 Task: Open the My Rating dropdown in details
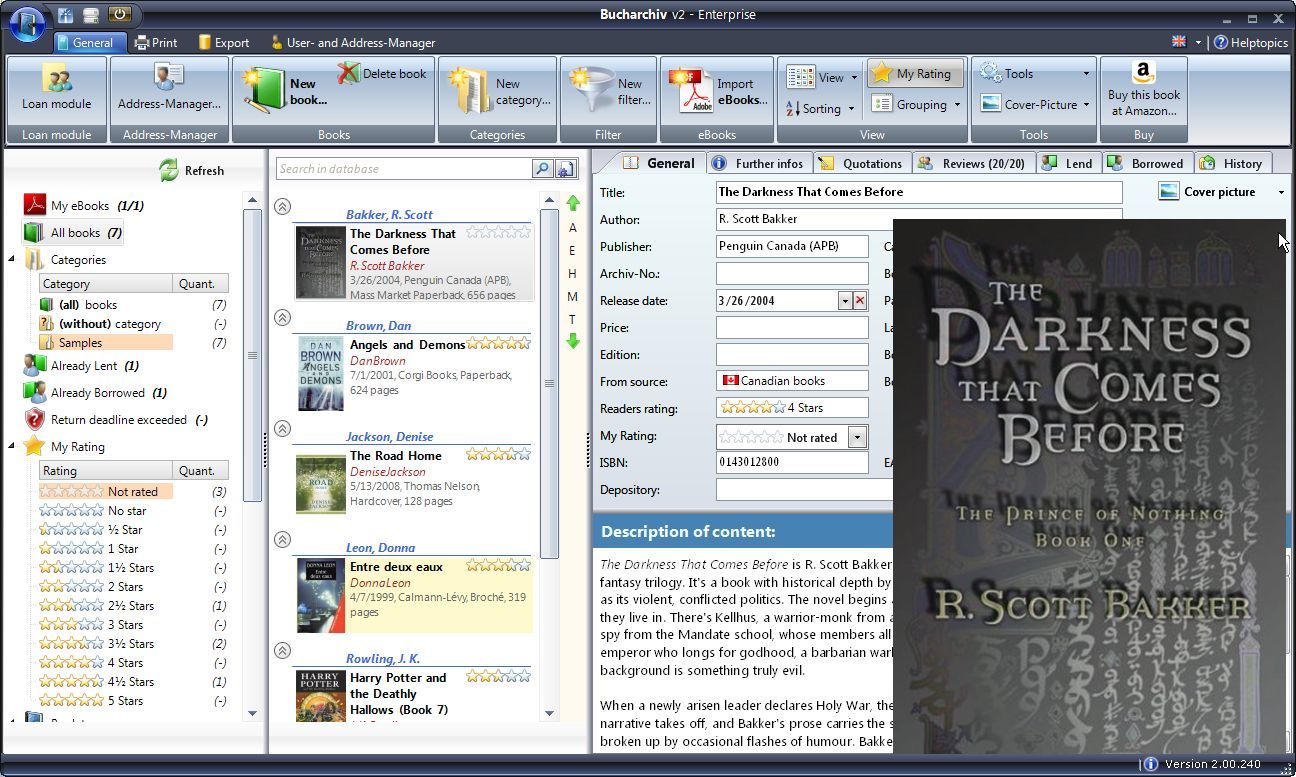857,437
